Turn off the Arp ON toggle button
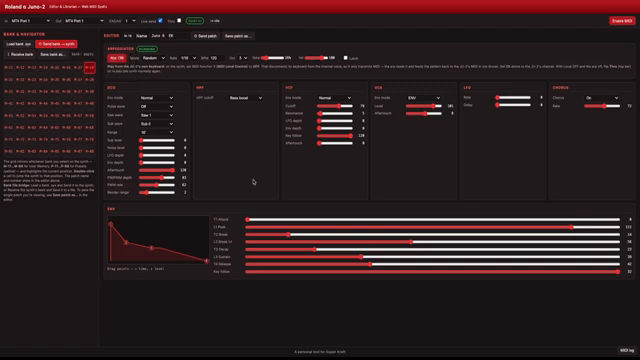This screenshot has height=360, width=640. 117,58
